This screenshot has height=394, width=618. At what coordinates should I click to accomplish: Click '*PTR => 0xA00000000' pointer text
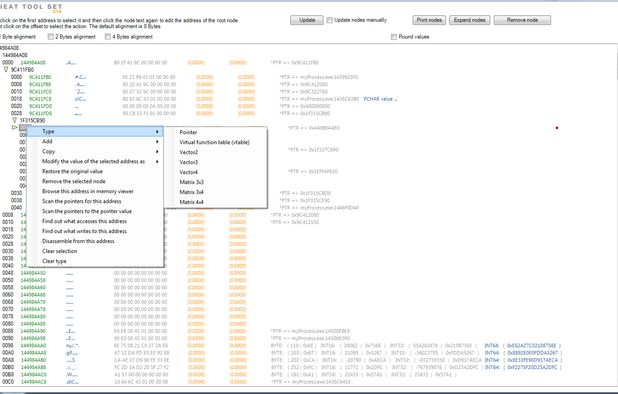coord(305,106)
